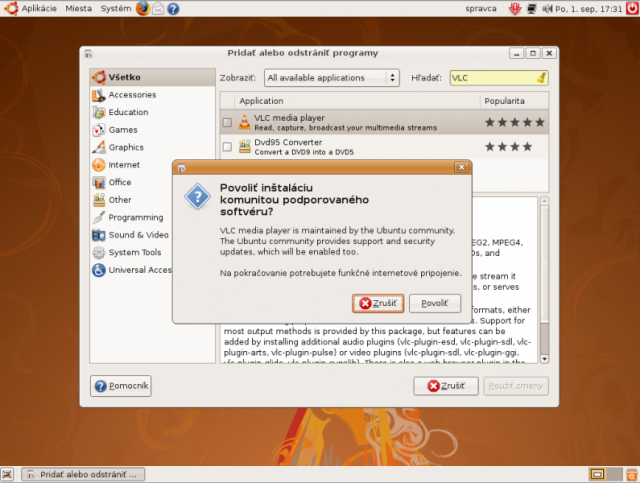This screenshot has width=640, height=483.
Task: Click the network monitor tray icon
Action: point(531,9)
